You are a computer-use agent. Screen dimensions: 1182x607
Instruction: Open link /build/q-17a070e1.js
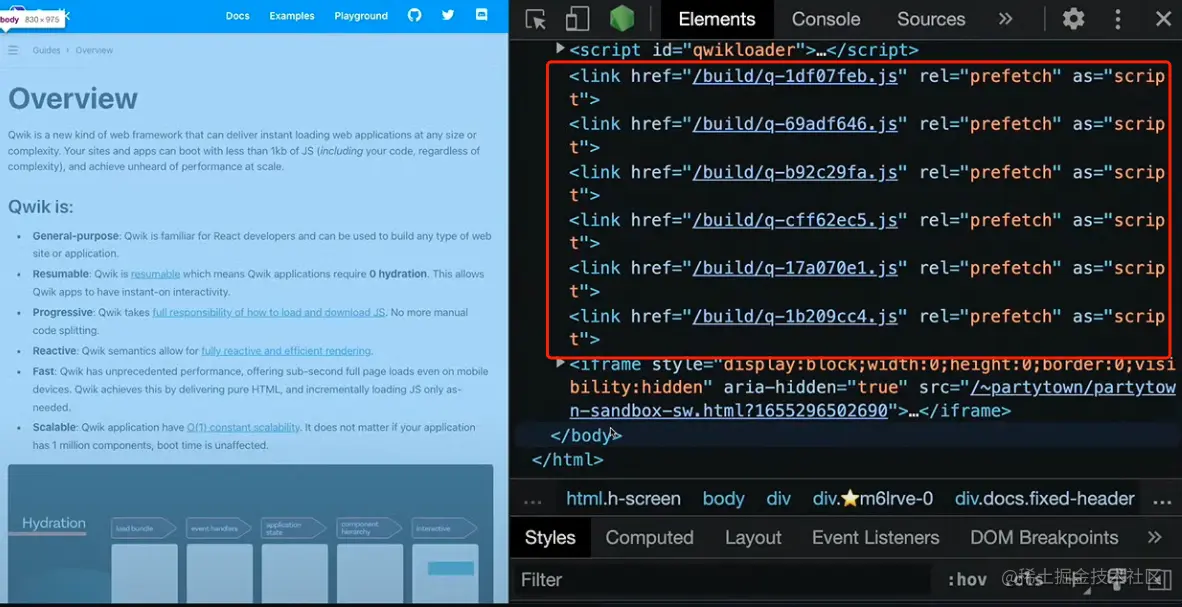tap(795, 268)
